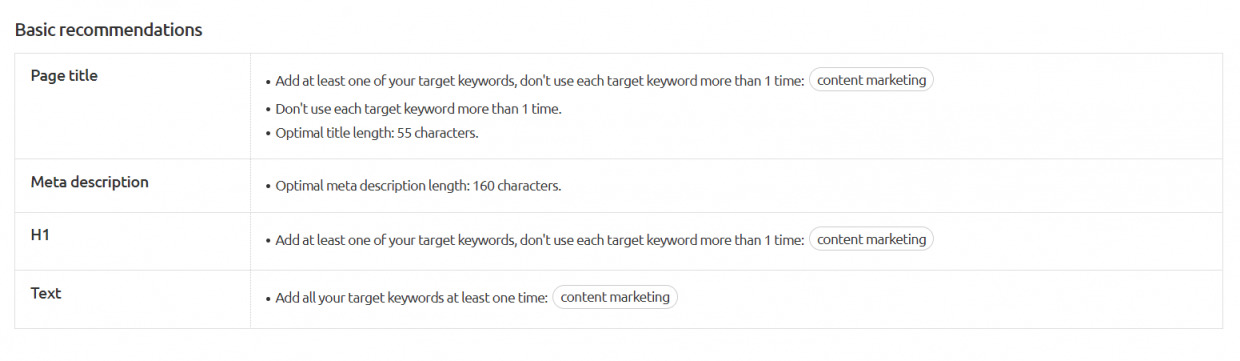
Task: Click the content marketing tag in Text row
Action: (x=615, y=297)
